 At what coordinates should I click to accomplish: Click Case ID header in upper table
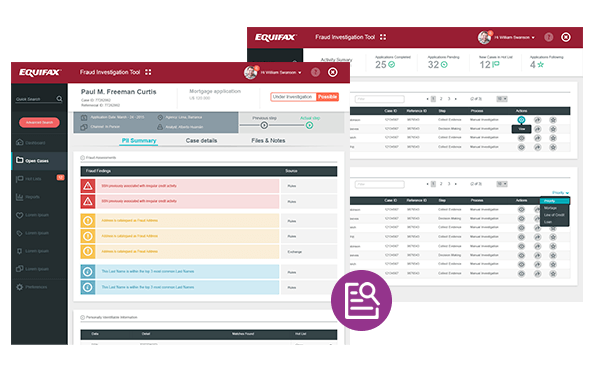coord(391,111)
